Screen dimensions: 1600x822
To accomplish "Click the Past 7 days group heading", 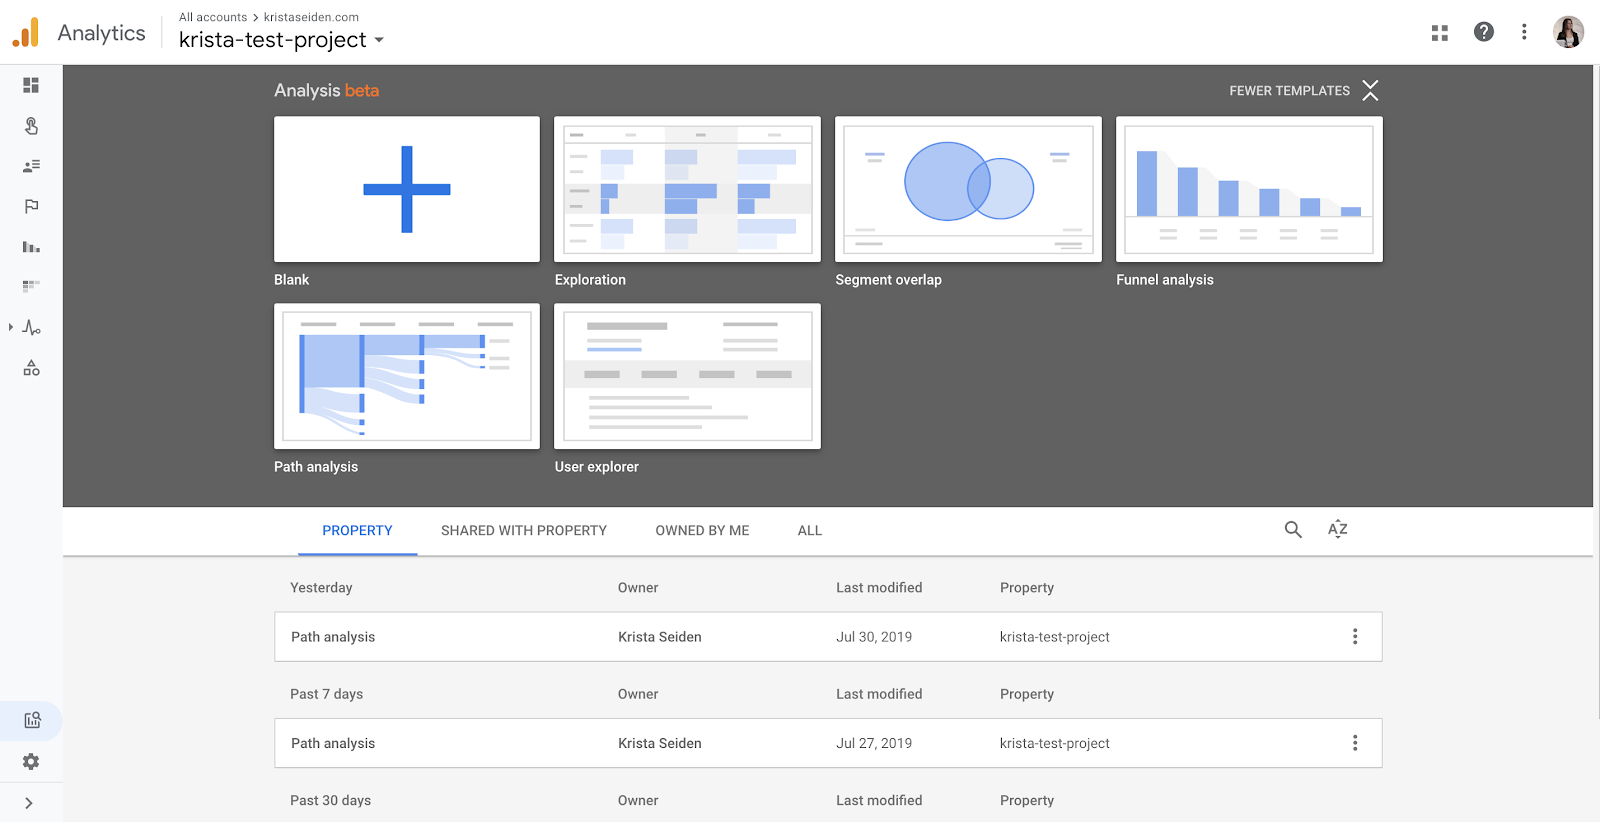I will [x=326, y=694].
